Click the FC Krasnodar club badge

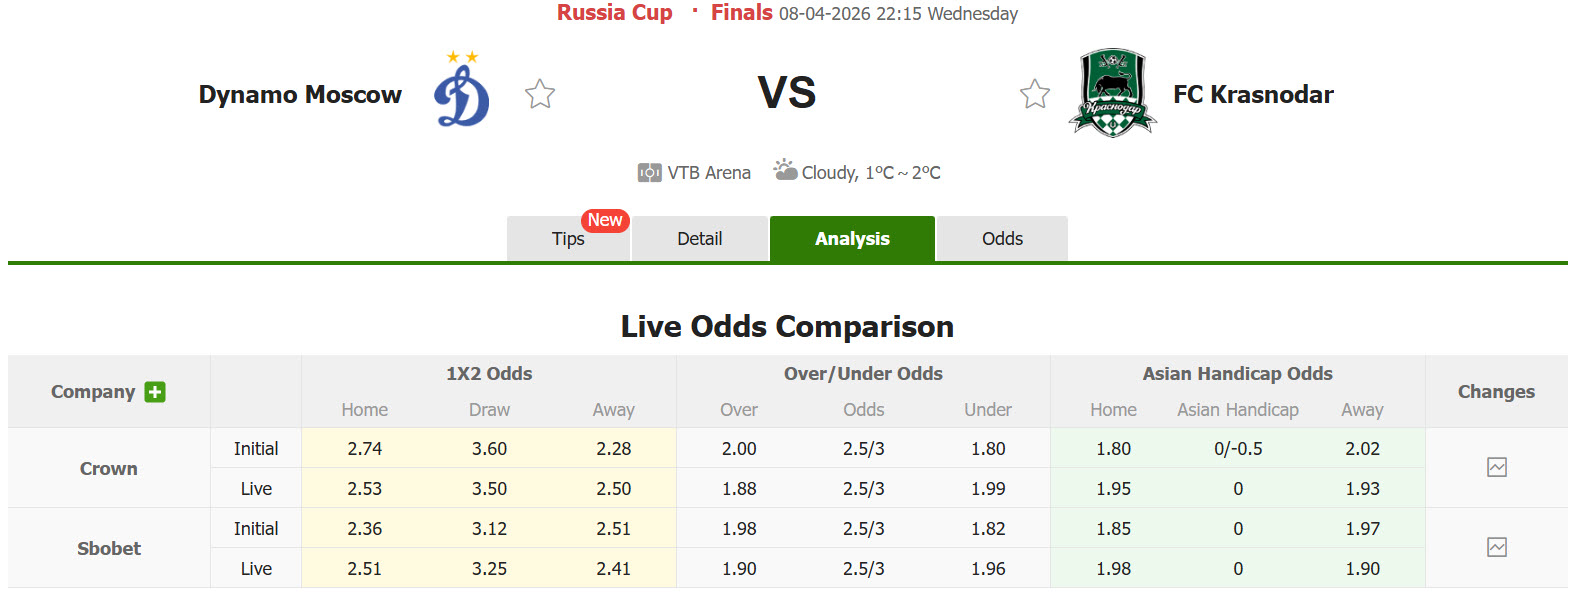pos(1112,92)
